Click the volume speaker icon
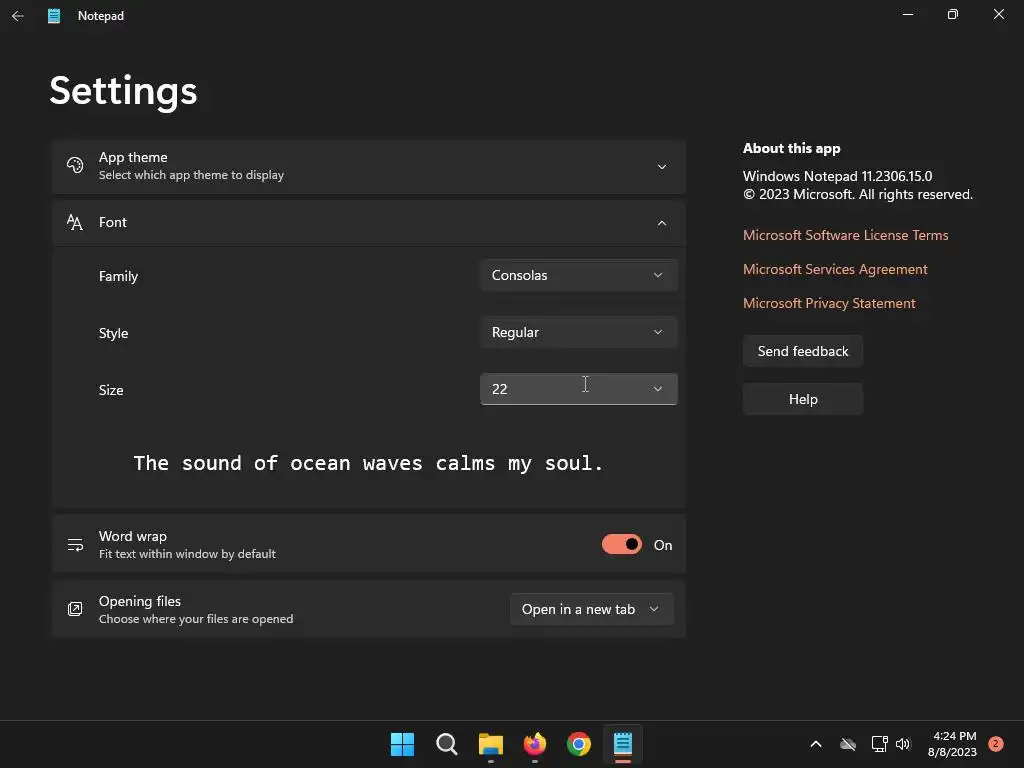 pyautogui.click(x=903, y=744)
